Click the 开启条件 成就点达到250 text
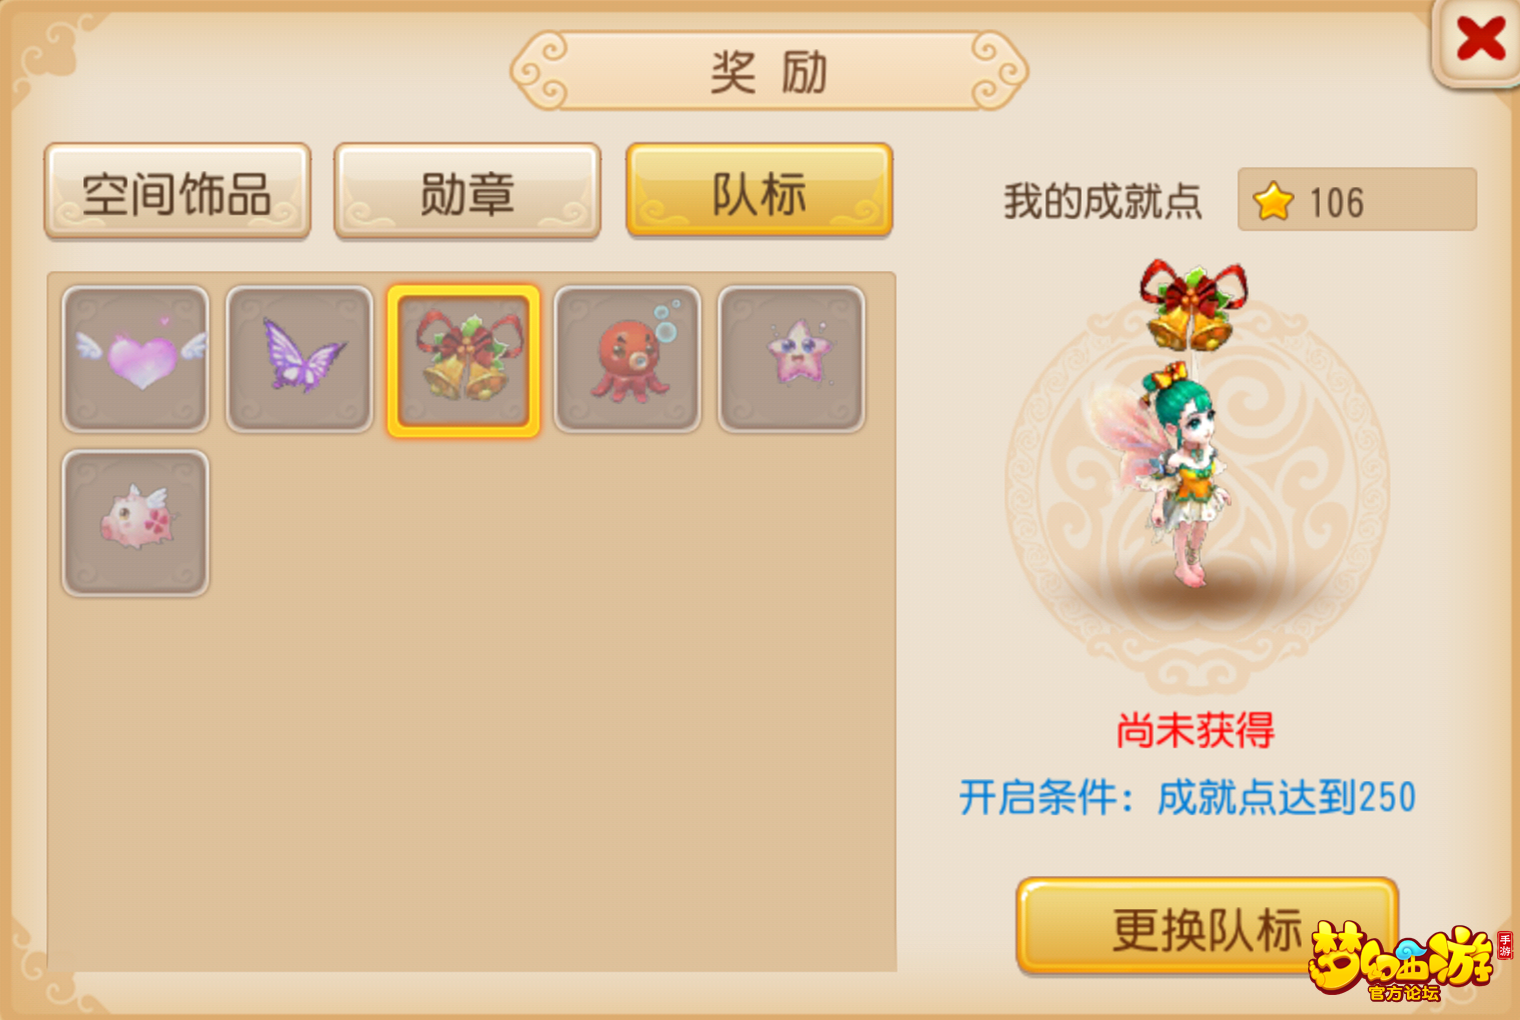 [1188, 798]
